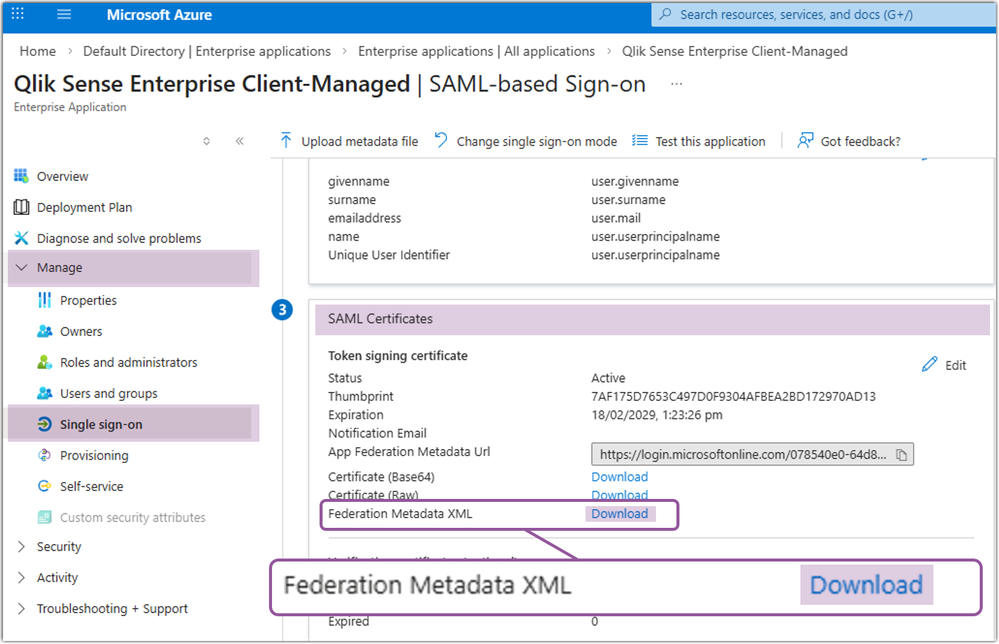
Task: Select the Properties sidebar icon
Action: (x=90, y=300)
